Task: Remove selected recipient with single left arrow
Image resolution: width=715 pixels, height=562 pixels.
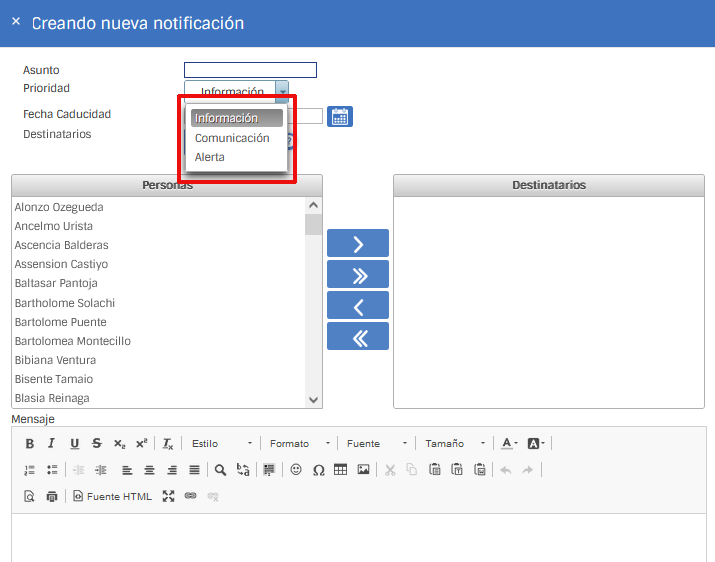Action: pos(358,305)
